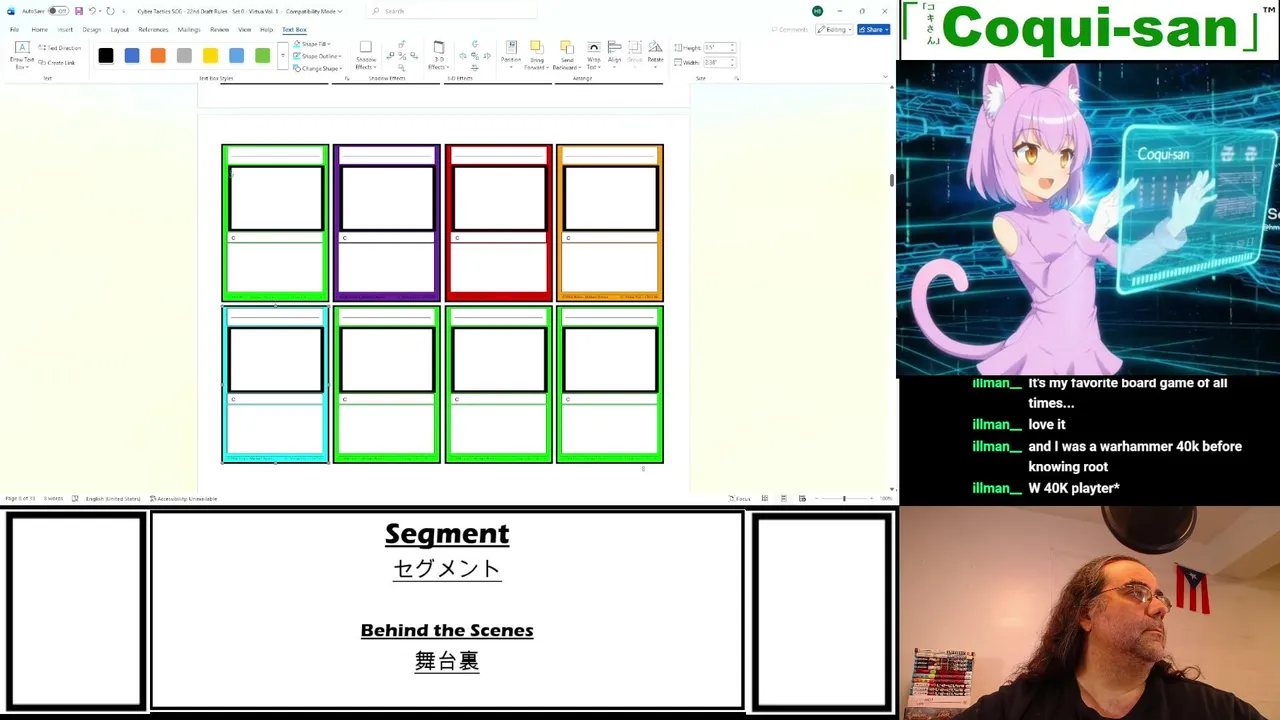Click the Redo arrow icon
The width and height of the screenshot is (1280, 720).
tap(110, 11)
